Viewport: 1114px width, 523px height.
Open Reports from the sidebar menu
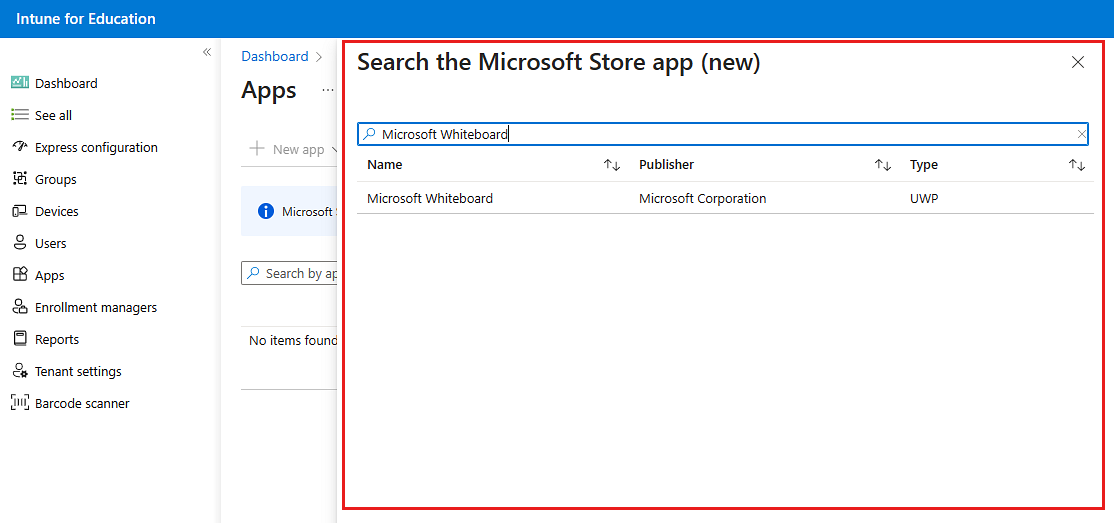pos(57,339)
